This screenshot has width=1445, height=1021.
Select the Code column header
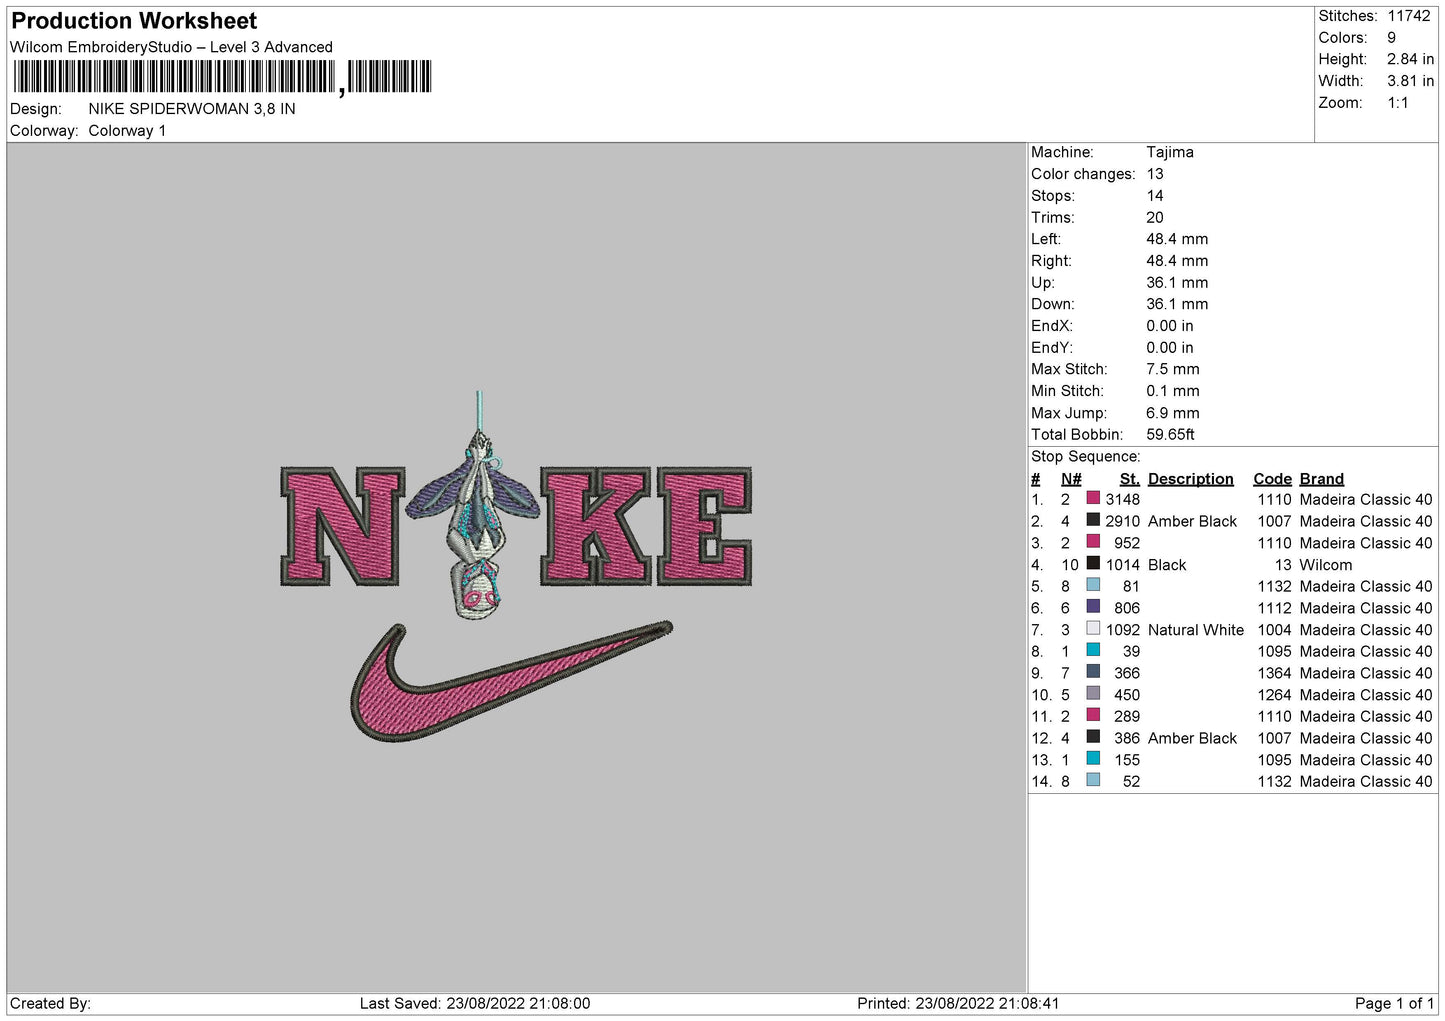click(1272, 479)
